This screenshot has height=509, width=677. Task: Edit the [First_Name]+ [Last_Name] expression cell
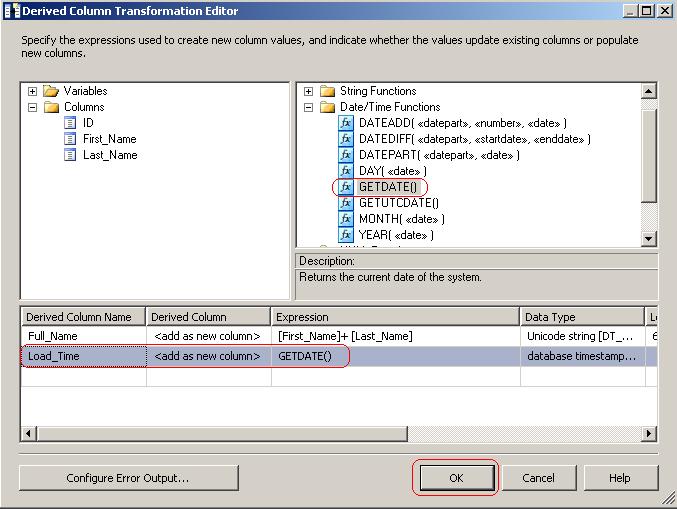click(395, 336)
